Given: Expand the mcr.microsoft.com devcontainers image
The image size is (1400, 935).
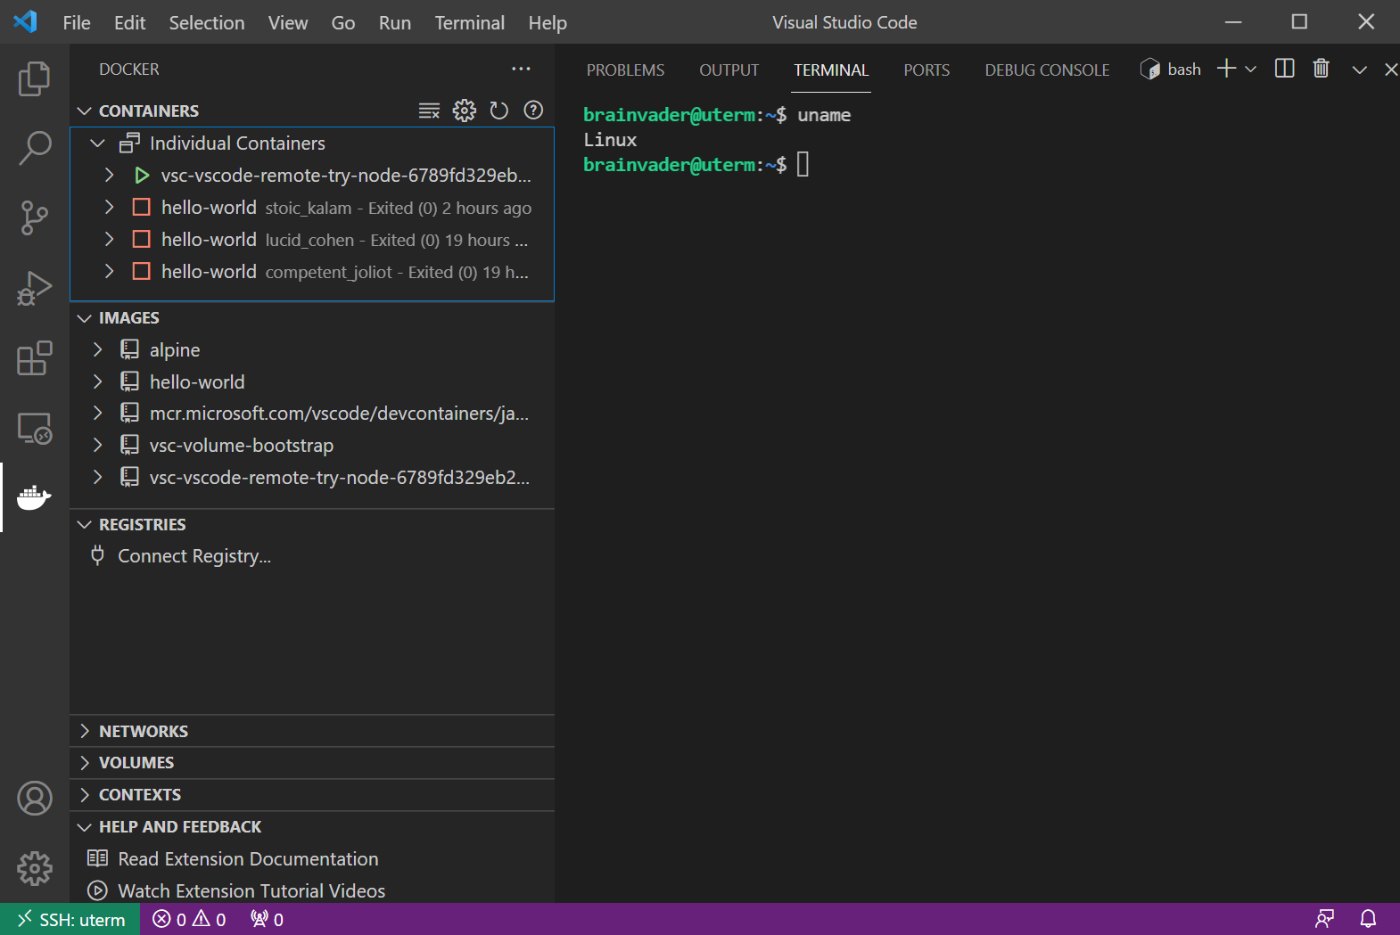Looking at the screenshot, I should click(97, 413).
